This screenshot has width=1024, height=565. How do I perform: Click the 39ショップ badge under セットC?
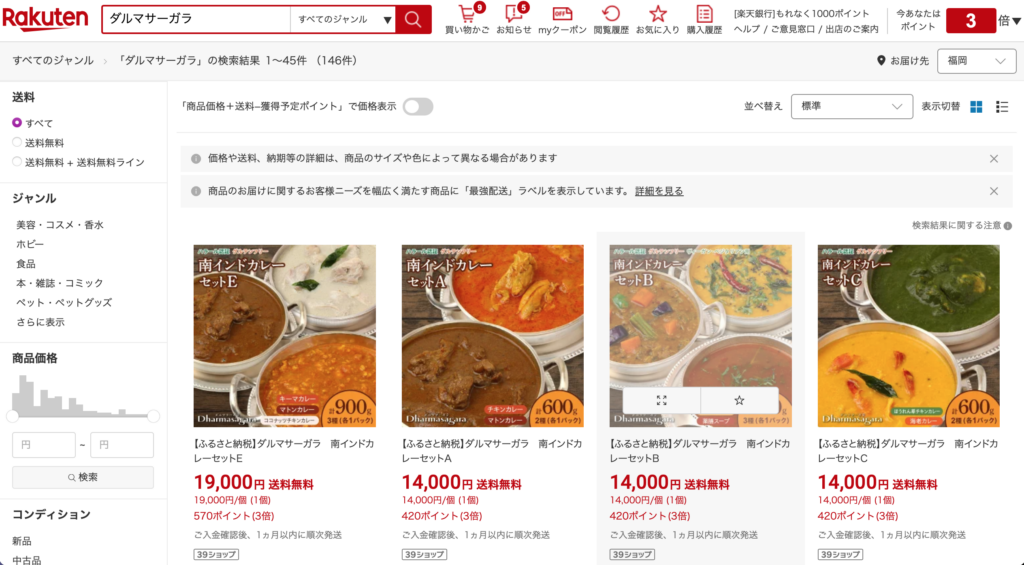840,555
